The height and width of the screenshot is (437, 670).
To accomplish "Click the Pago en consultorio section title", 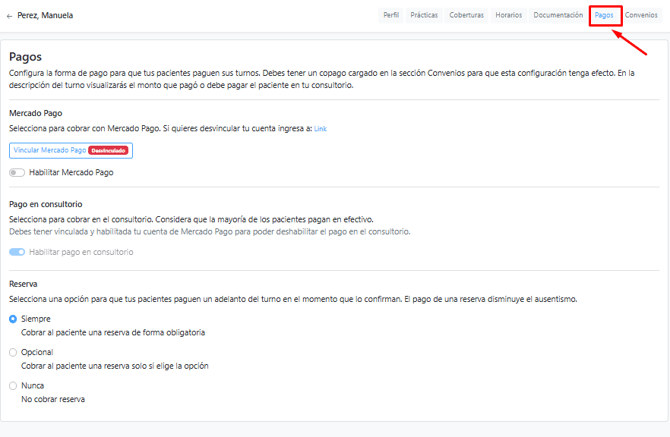I will tap(46, 204).
